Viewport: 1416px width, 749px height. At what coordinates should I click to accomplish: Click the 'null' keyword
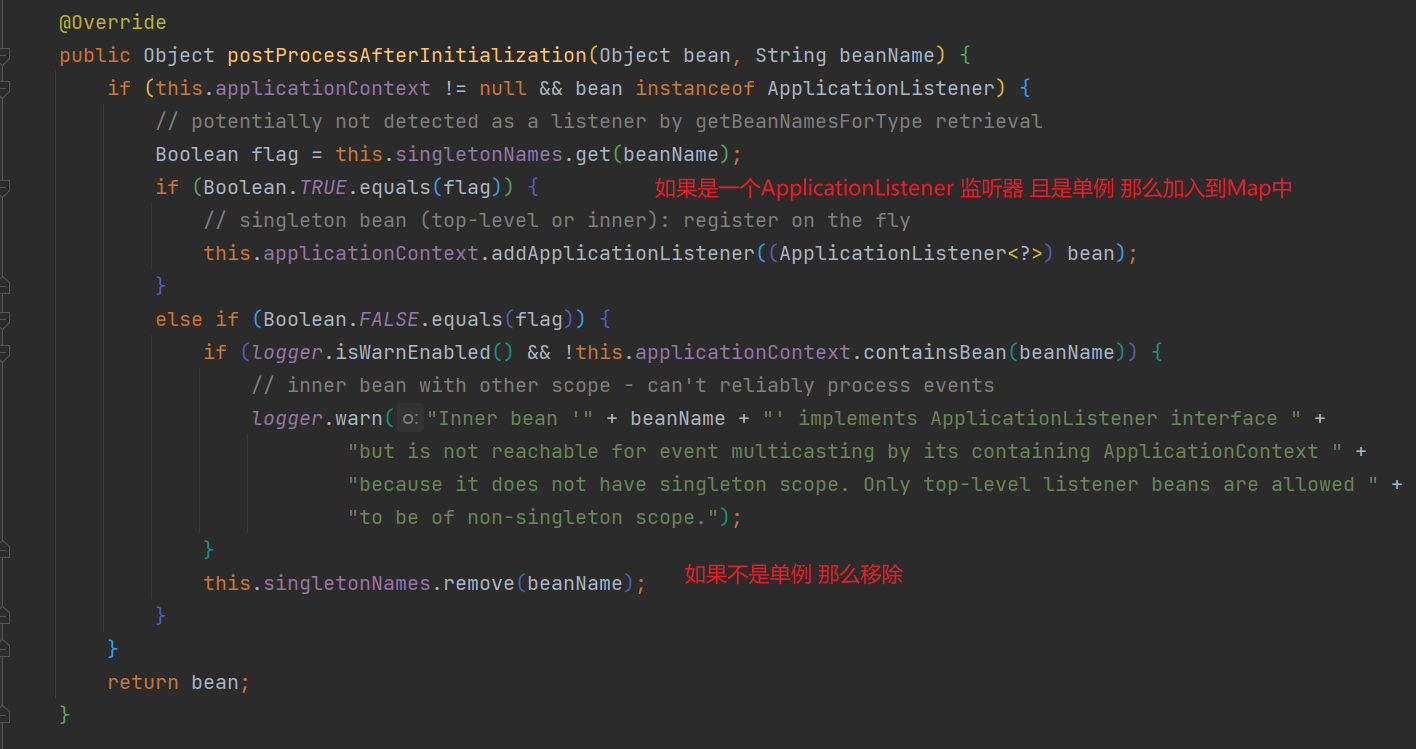[503, 88]
